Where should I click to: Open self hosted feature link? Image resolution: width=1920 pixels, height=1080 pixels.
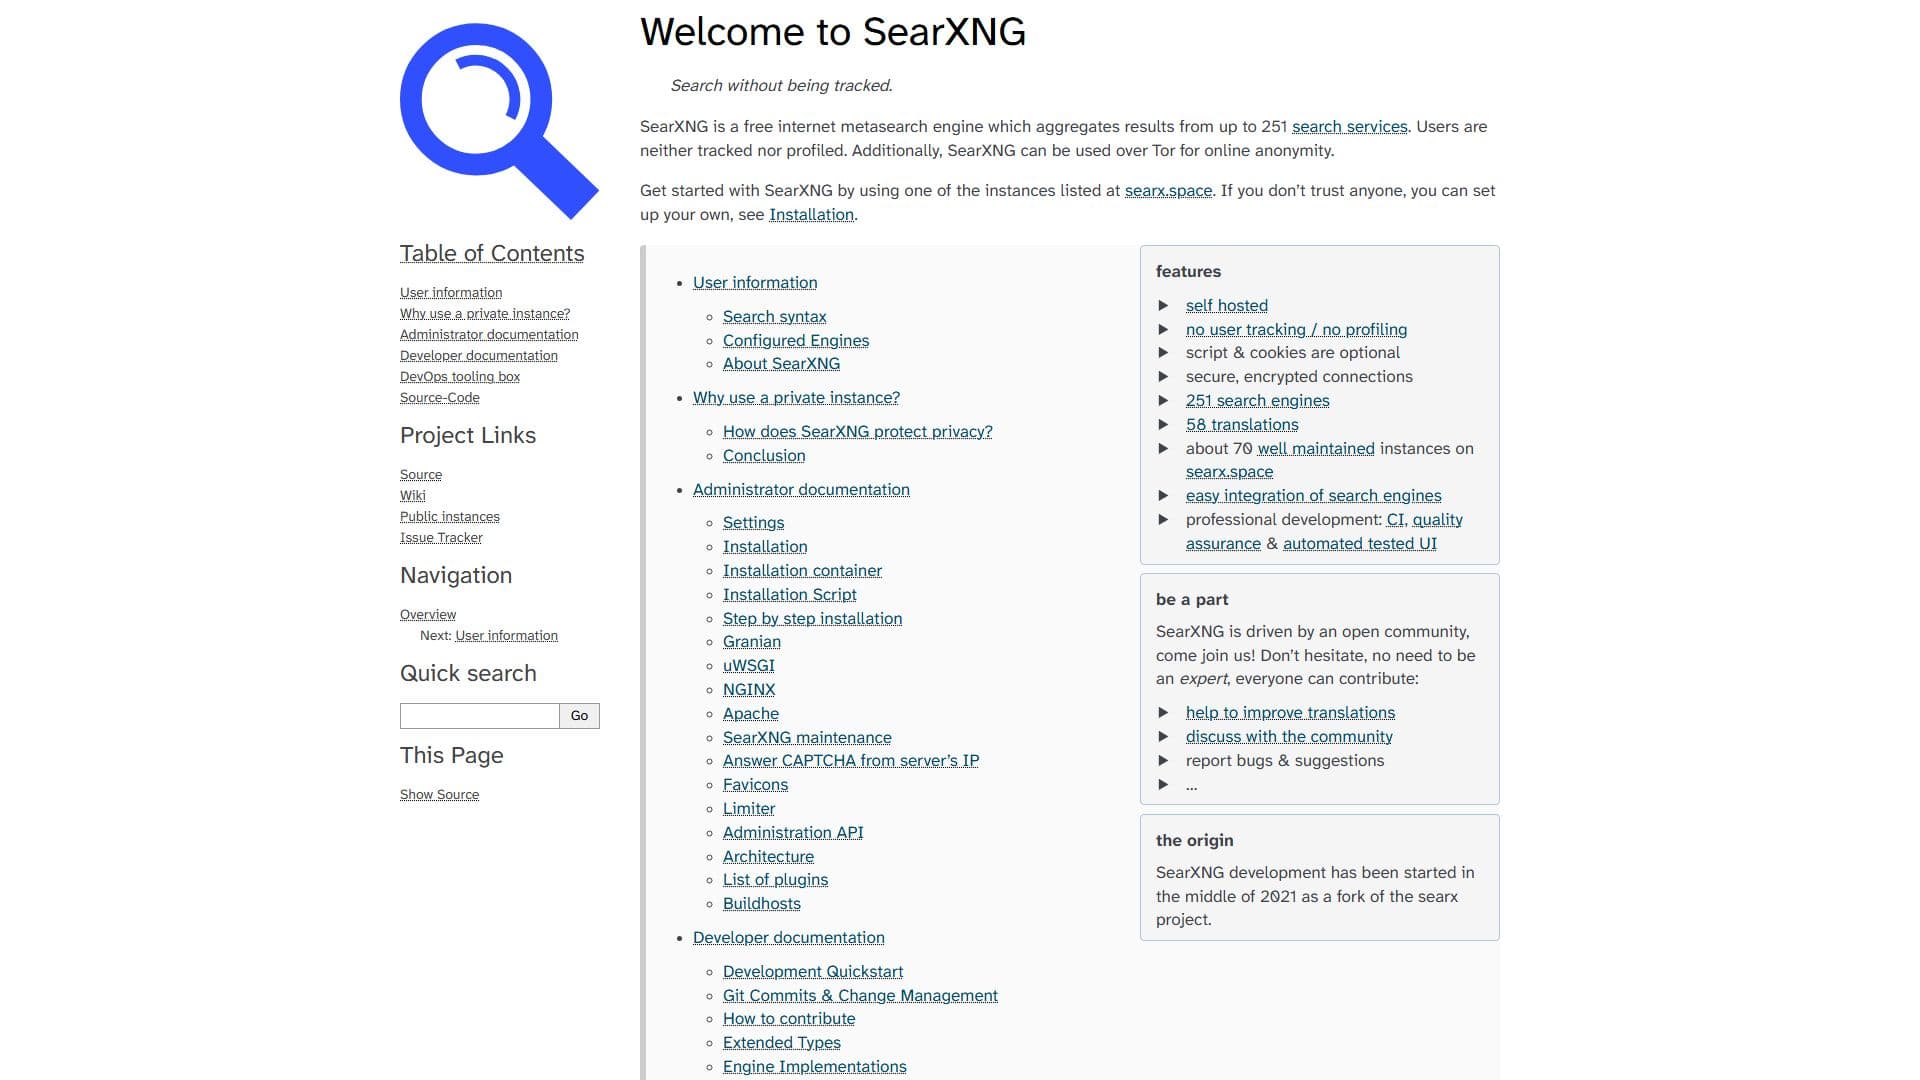point(1227,306)
